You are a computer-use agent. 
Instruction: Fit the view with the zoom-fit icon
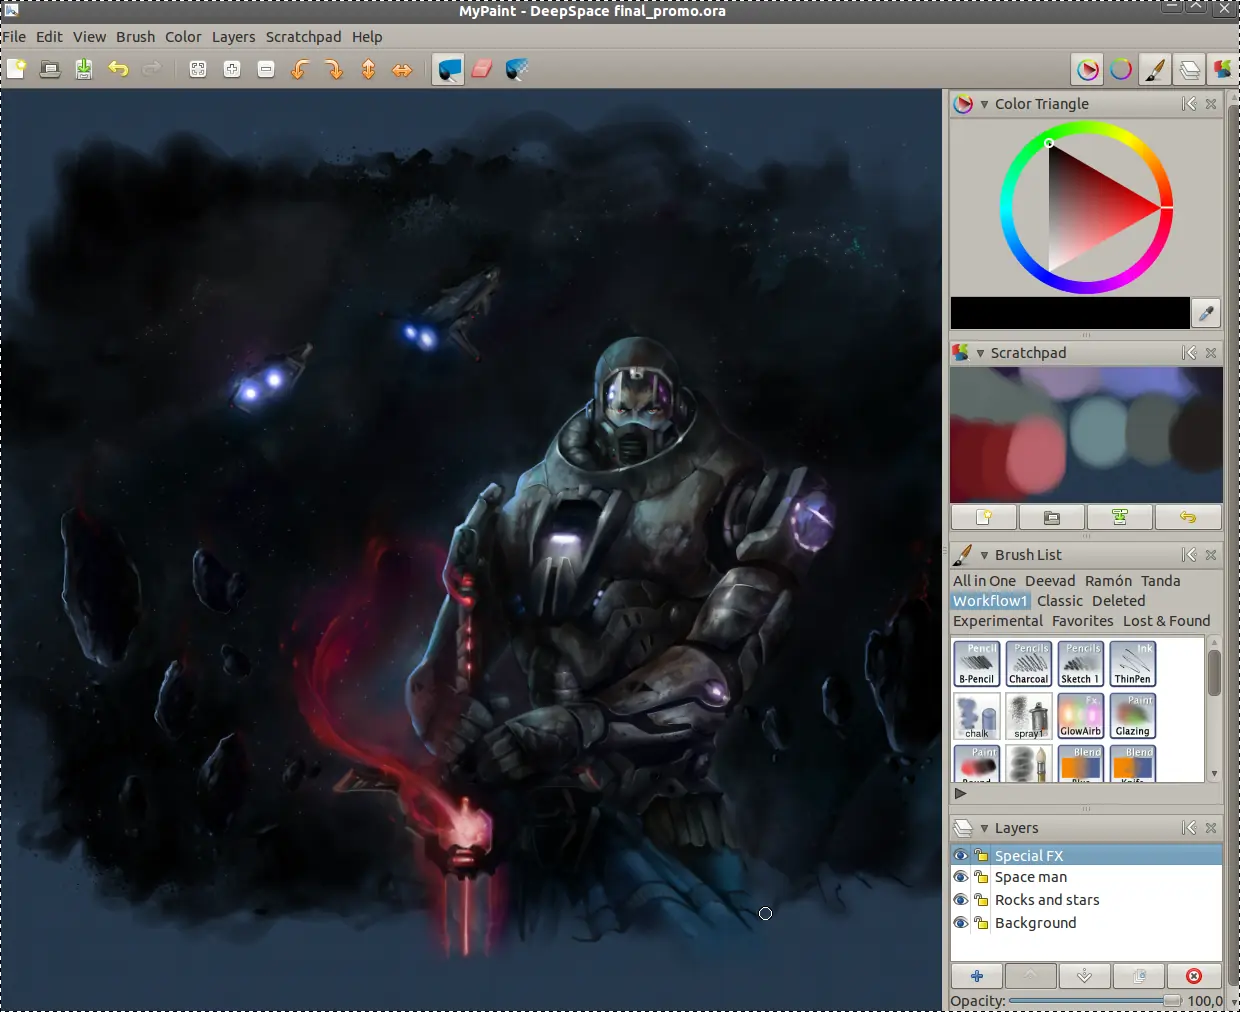tap(198, 69)
